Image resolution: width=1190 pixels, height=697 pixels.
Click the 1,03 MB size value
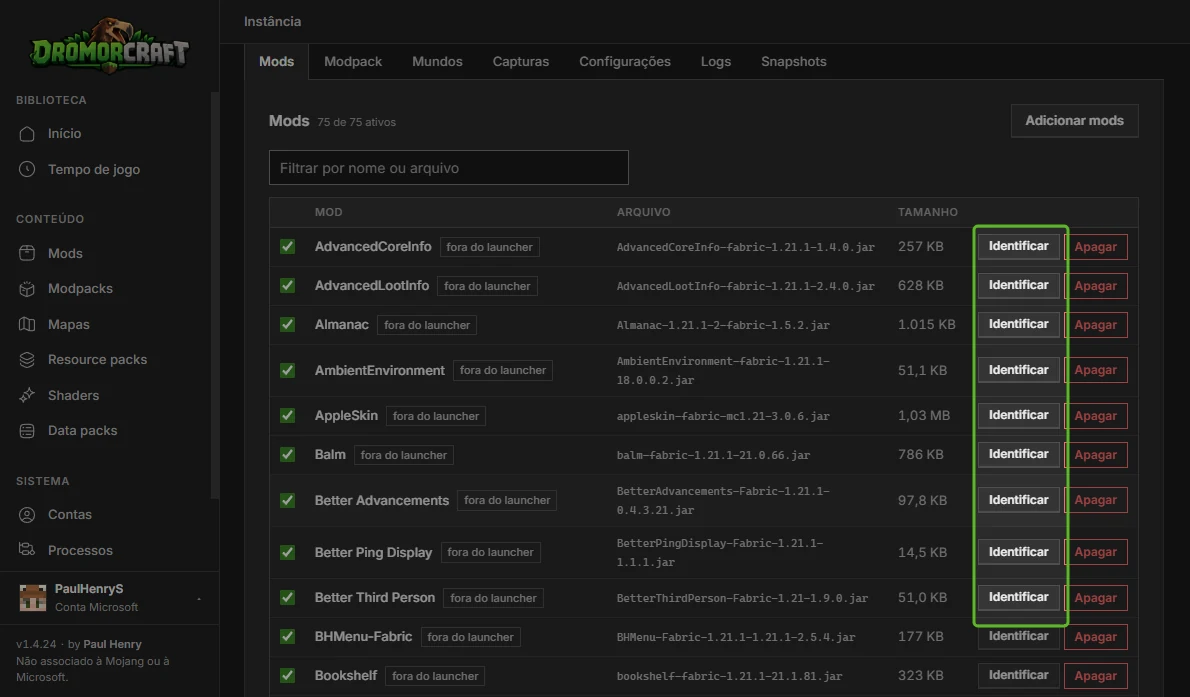924,416
